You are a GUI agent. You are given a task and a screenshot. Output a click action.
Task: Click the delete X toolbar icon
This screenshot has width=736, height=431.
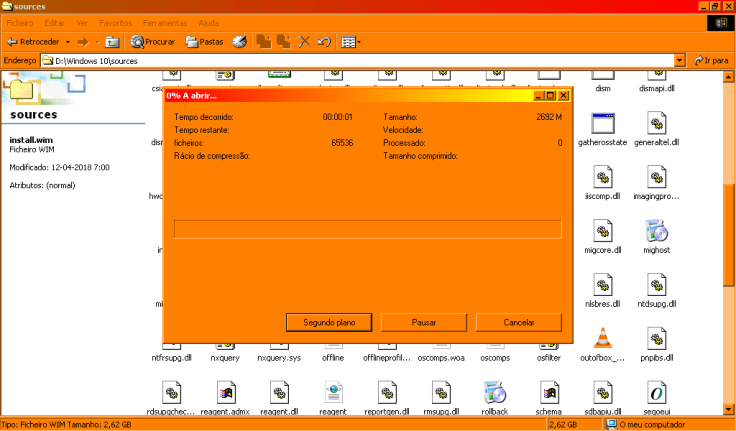[x=305, y=42]
